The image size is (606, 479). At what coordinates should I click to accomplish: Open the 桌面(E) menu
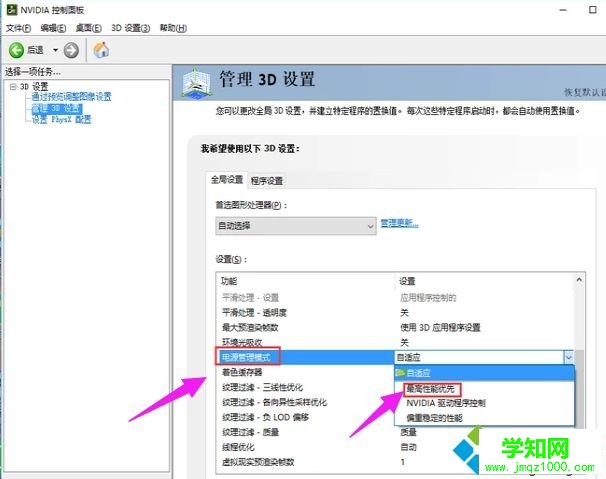(89, 28)
